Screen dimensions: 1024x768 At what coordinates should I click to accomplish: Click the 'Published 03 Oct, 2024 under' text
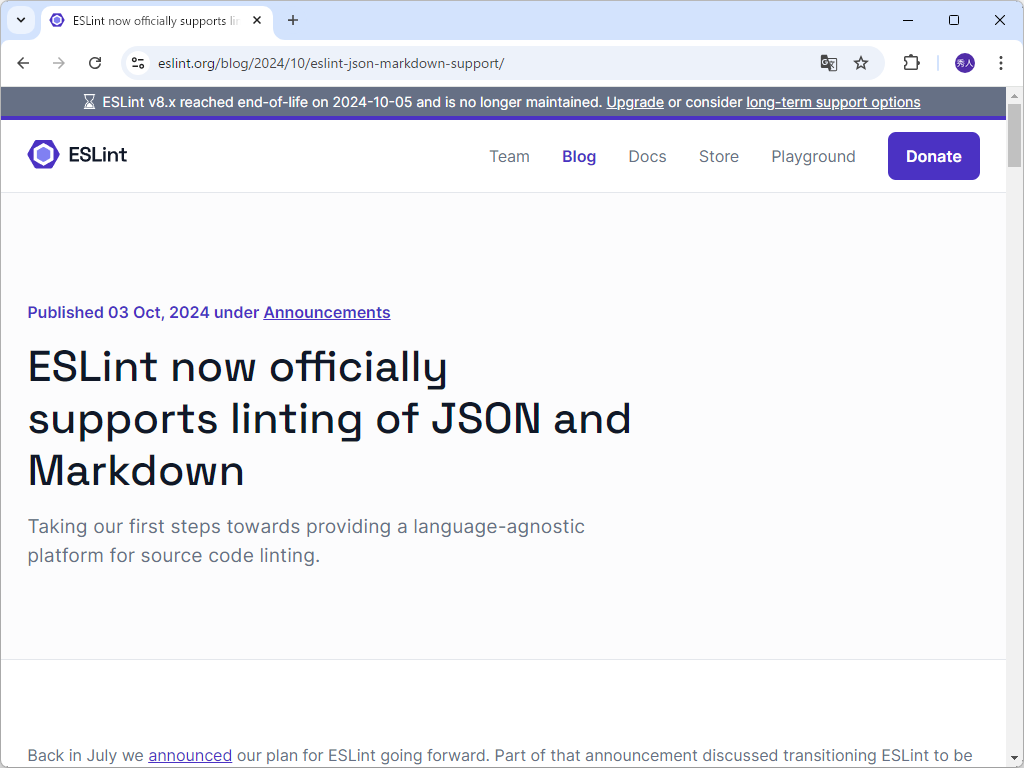[143, 313]
